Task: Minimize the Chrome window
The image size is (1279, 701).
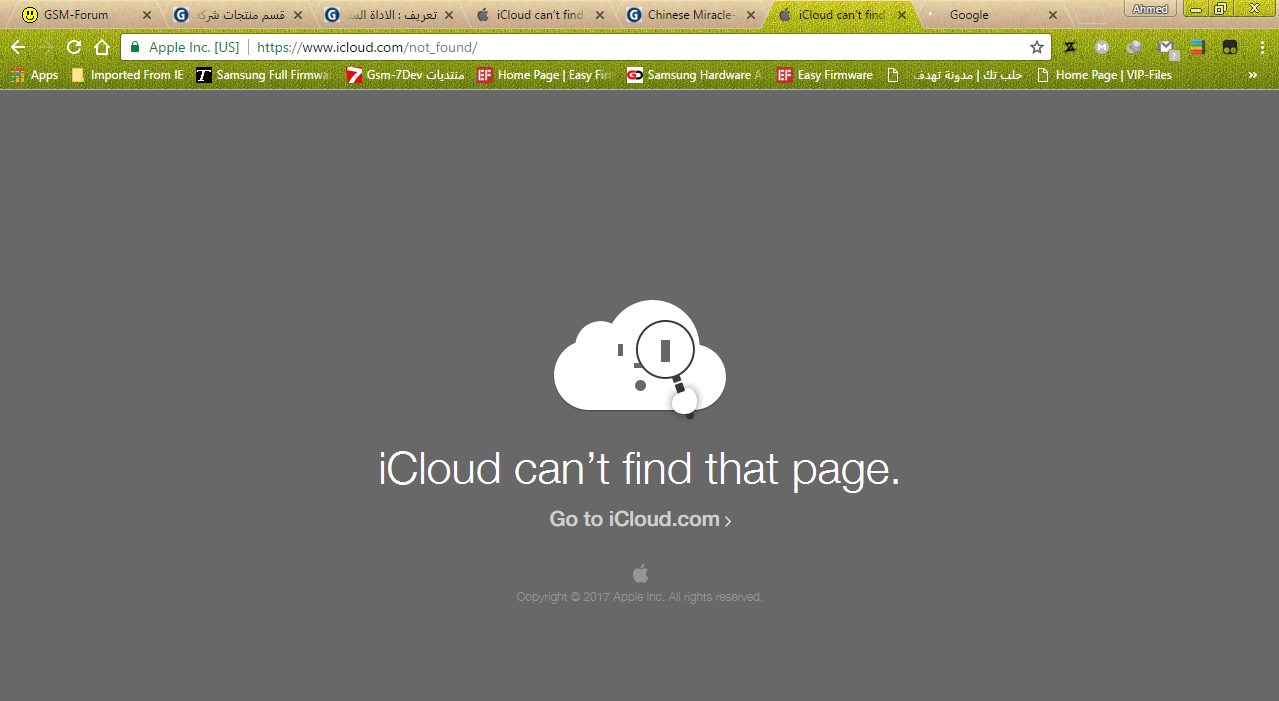Action: pos(1194,8)
